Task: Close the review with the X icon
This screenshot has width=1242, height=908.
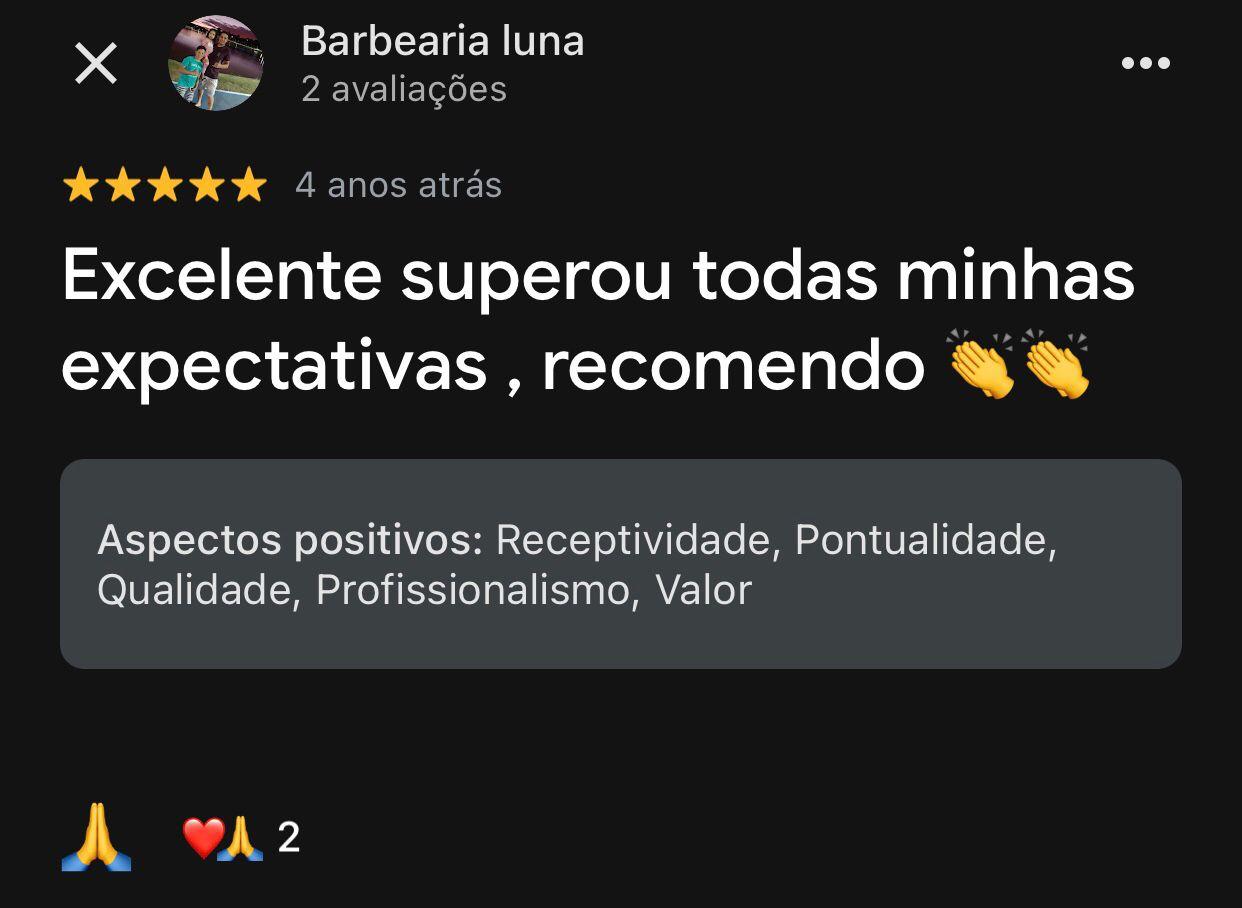Action: coord(96,64)
